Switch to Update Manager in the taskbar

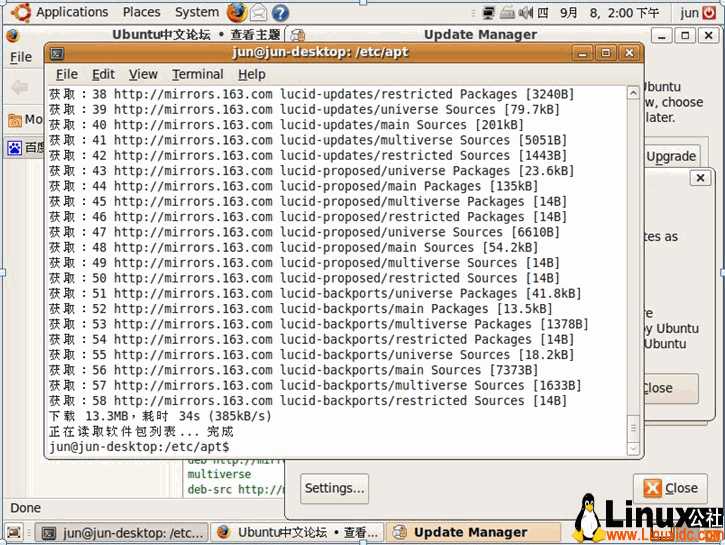(x=473, y=533)
